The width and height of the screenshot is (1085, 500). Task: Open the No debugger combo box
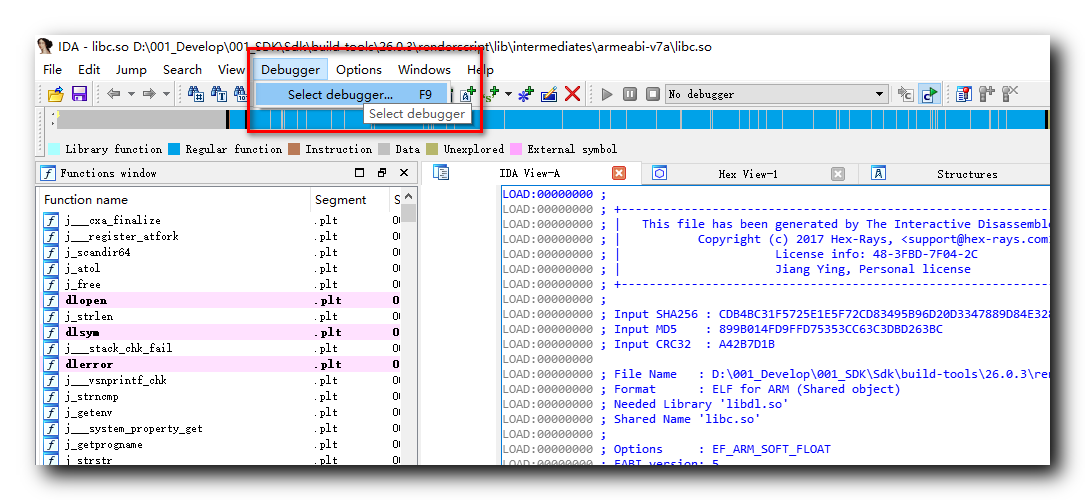click(x=777, y=94)
